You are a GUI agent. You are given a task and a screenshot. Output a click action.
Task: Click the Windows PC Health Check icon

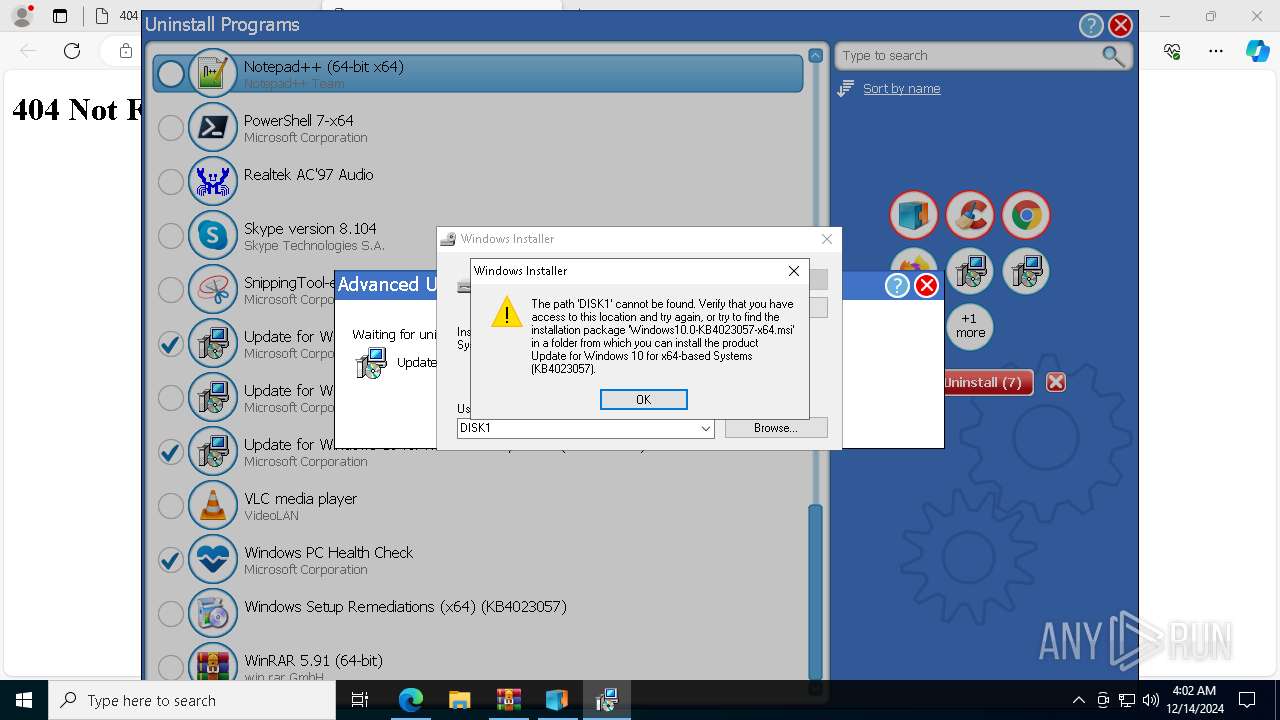(213, 559)
